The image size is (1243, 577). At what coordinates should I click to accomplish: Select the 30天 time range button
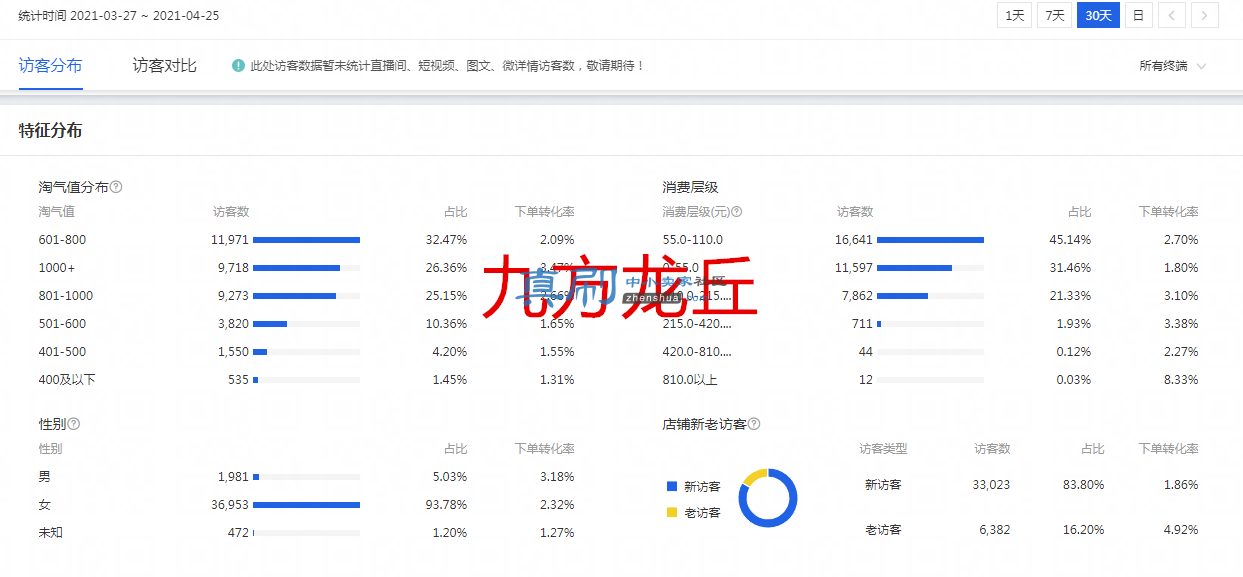[1098, 15]
